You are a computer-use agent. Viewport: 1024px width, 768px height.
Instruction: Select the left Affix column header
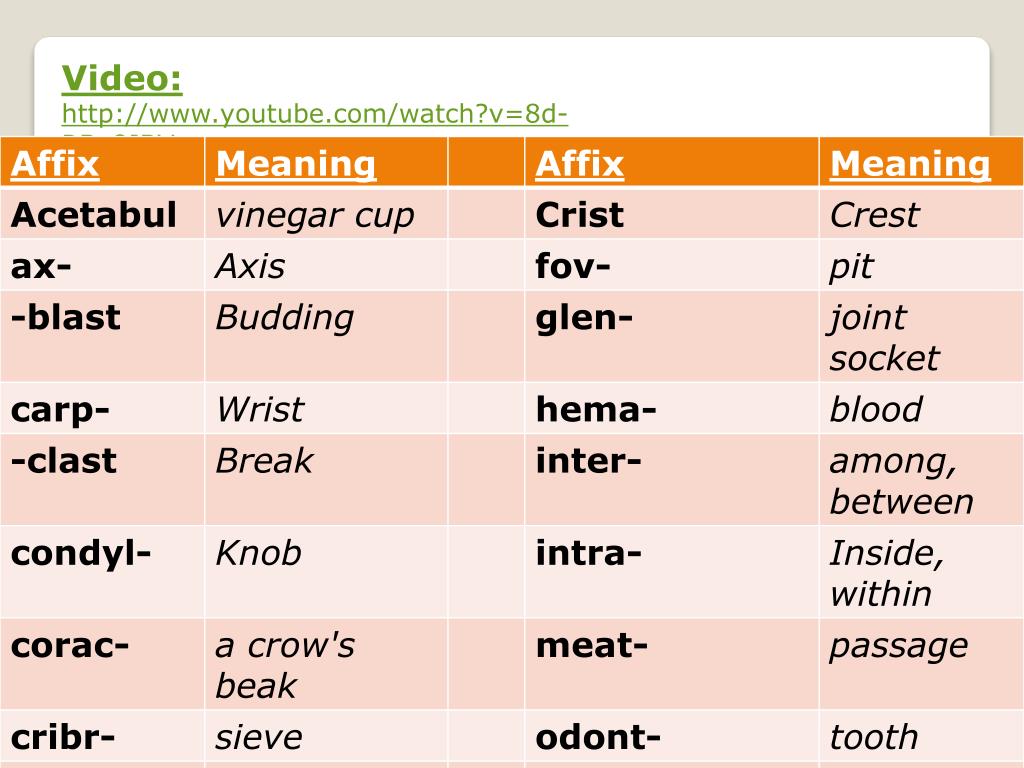[103, 163]
